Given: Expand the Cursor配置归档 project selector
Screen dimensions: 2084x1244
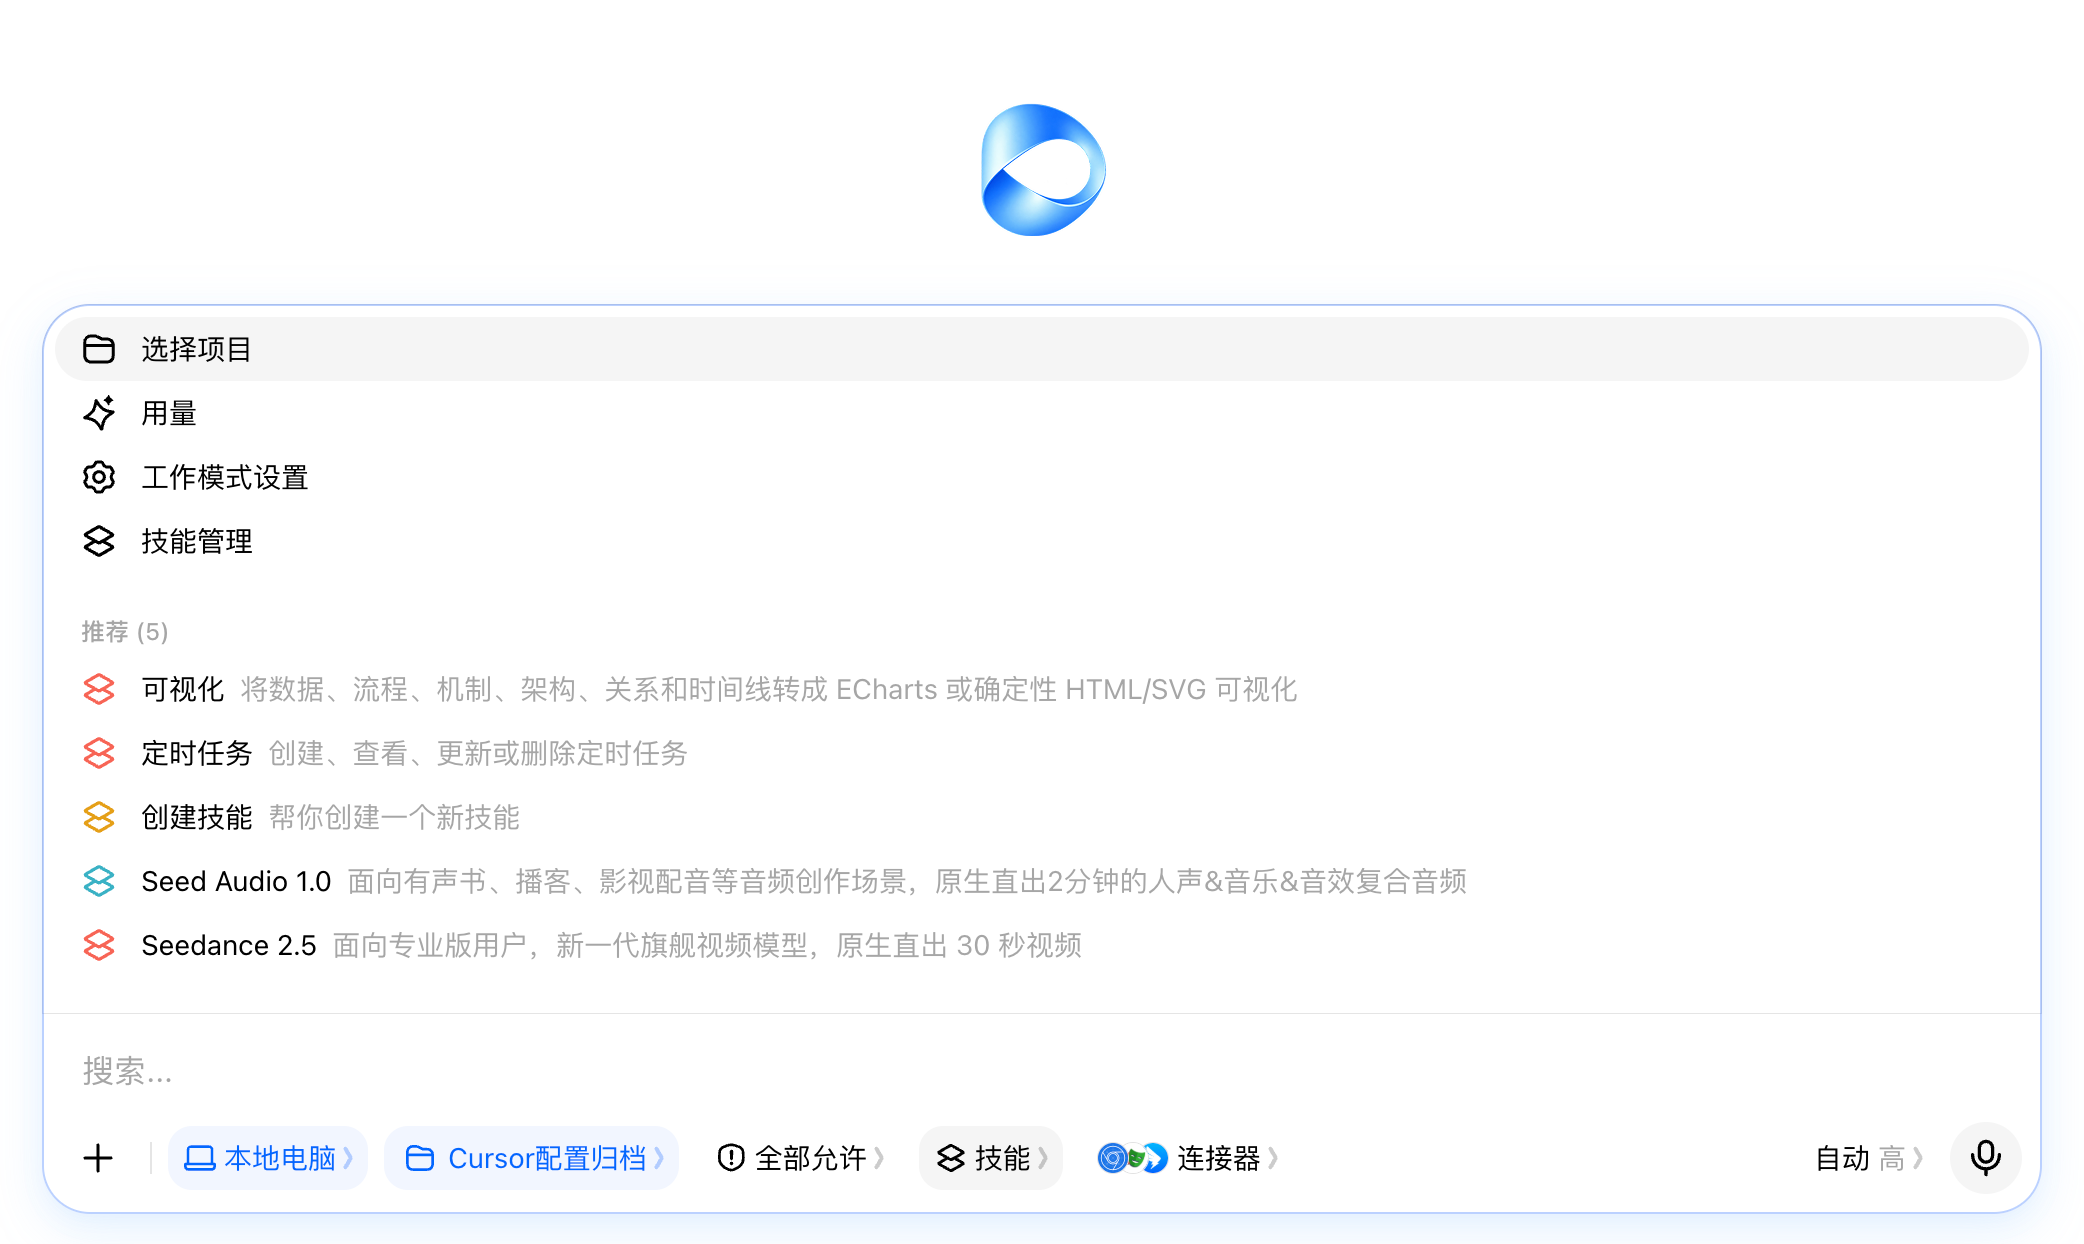Looking at the screenshot, I should pos(532,1158).
